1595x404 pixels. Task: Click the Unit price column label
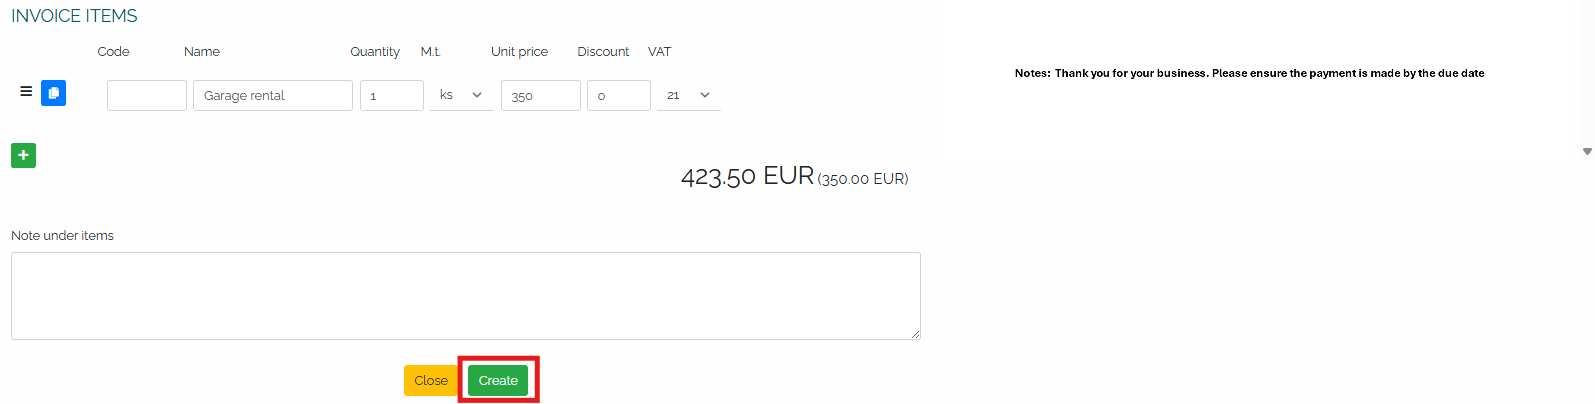click(519, 52)
